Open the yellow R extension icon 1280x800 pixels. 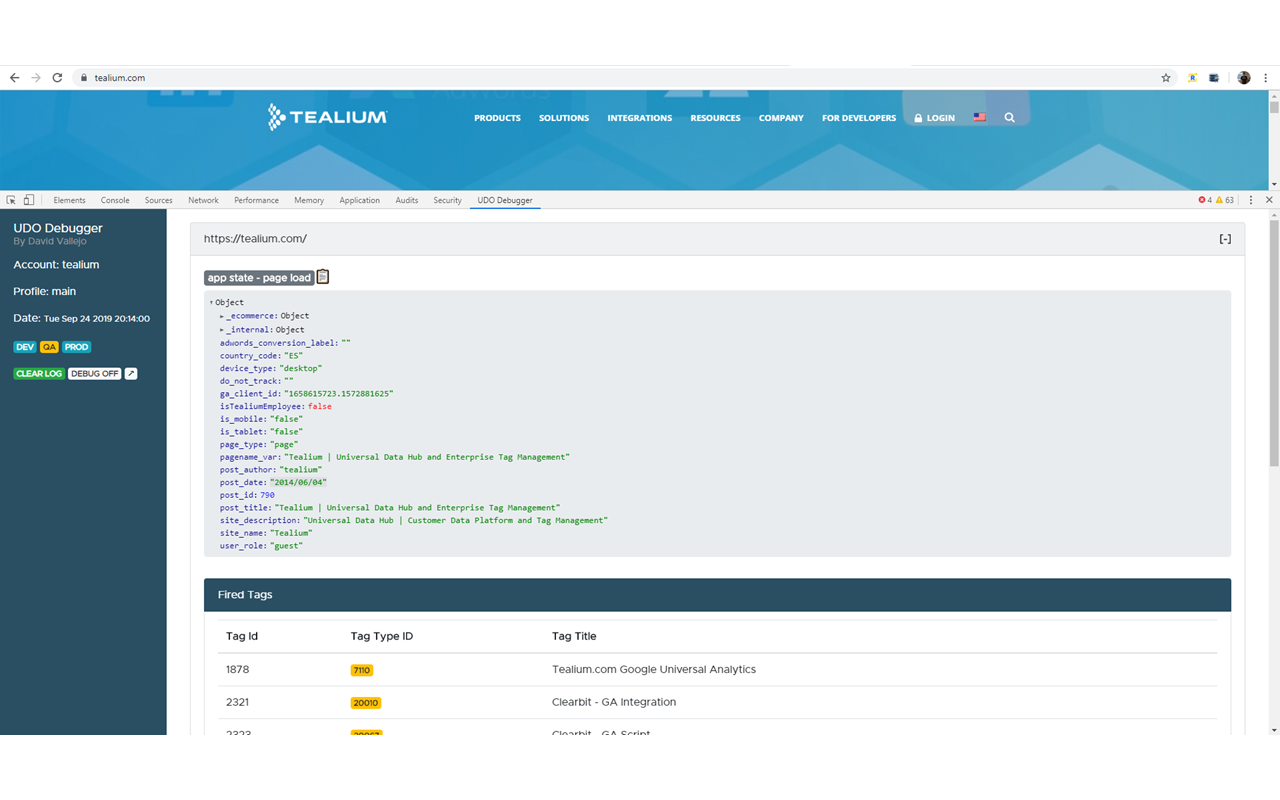tap(1192, 78)
